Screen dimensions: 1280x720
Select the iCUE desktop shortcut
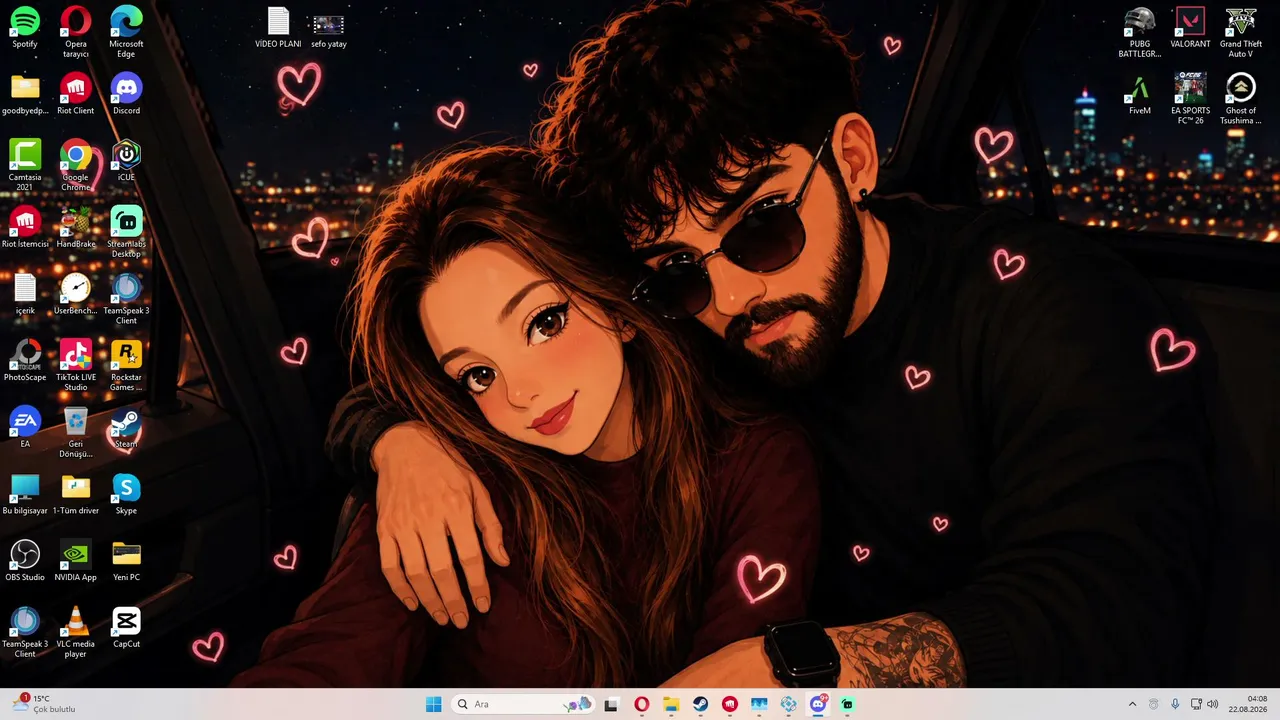(x=126, y=161)
